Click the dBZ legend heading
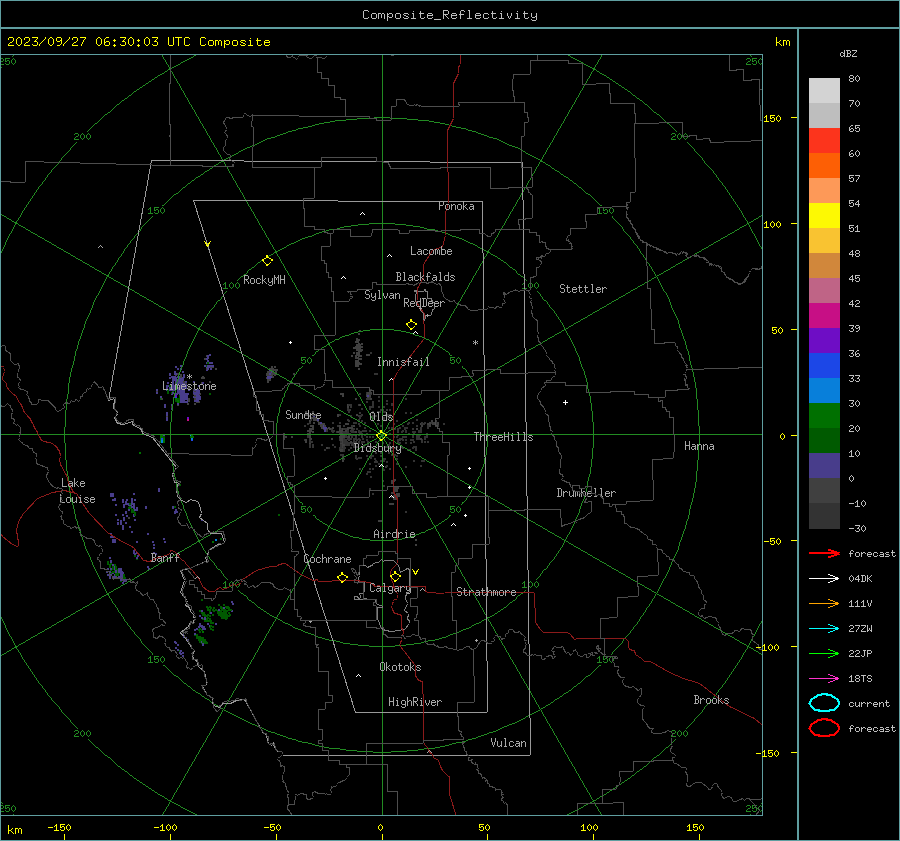This screenshot has height=841, width=900. point(848,53)
